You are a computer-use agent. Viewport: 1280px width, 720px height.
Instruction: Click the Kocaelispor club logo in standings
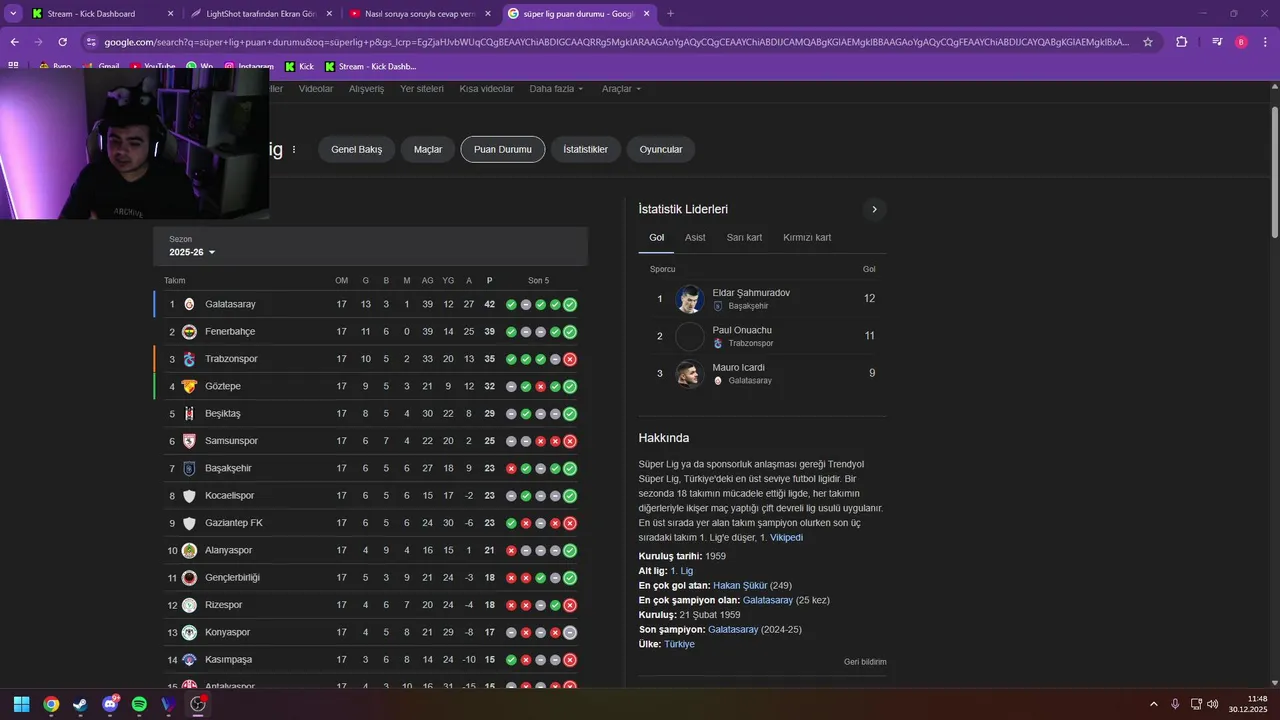tap(189, 496)
